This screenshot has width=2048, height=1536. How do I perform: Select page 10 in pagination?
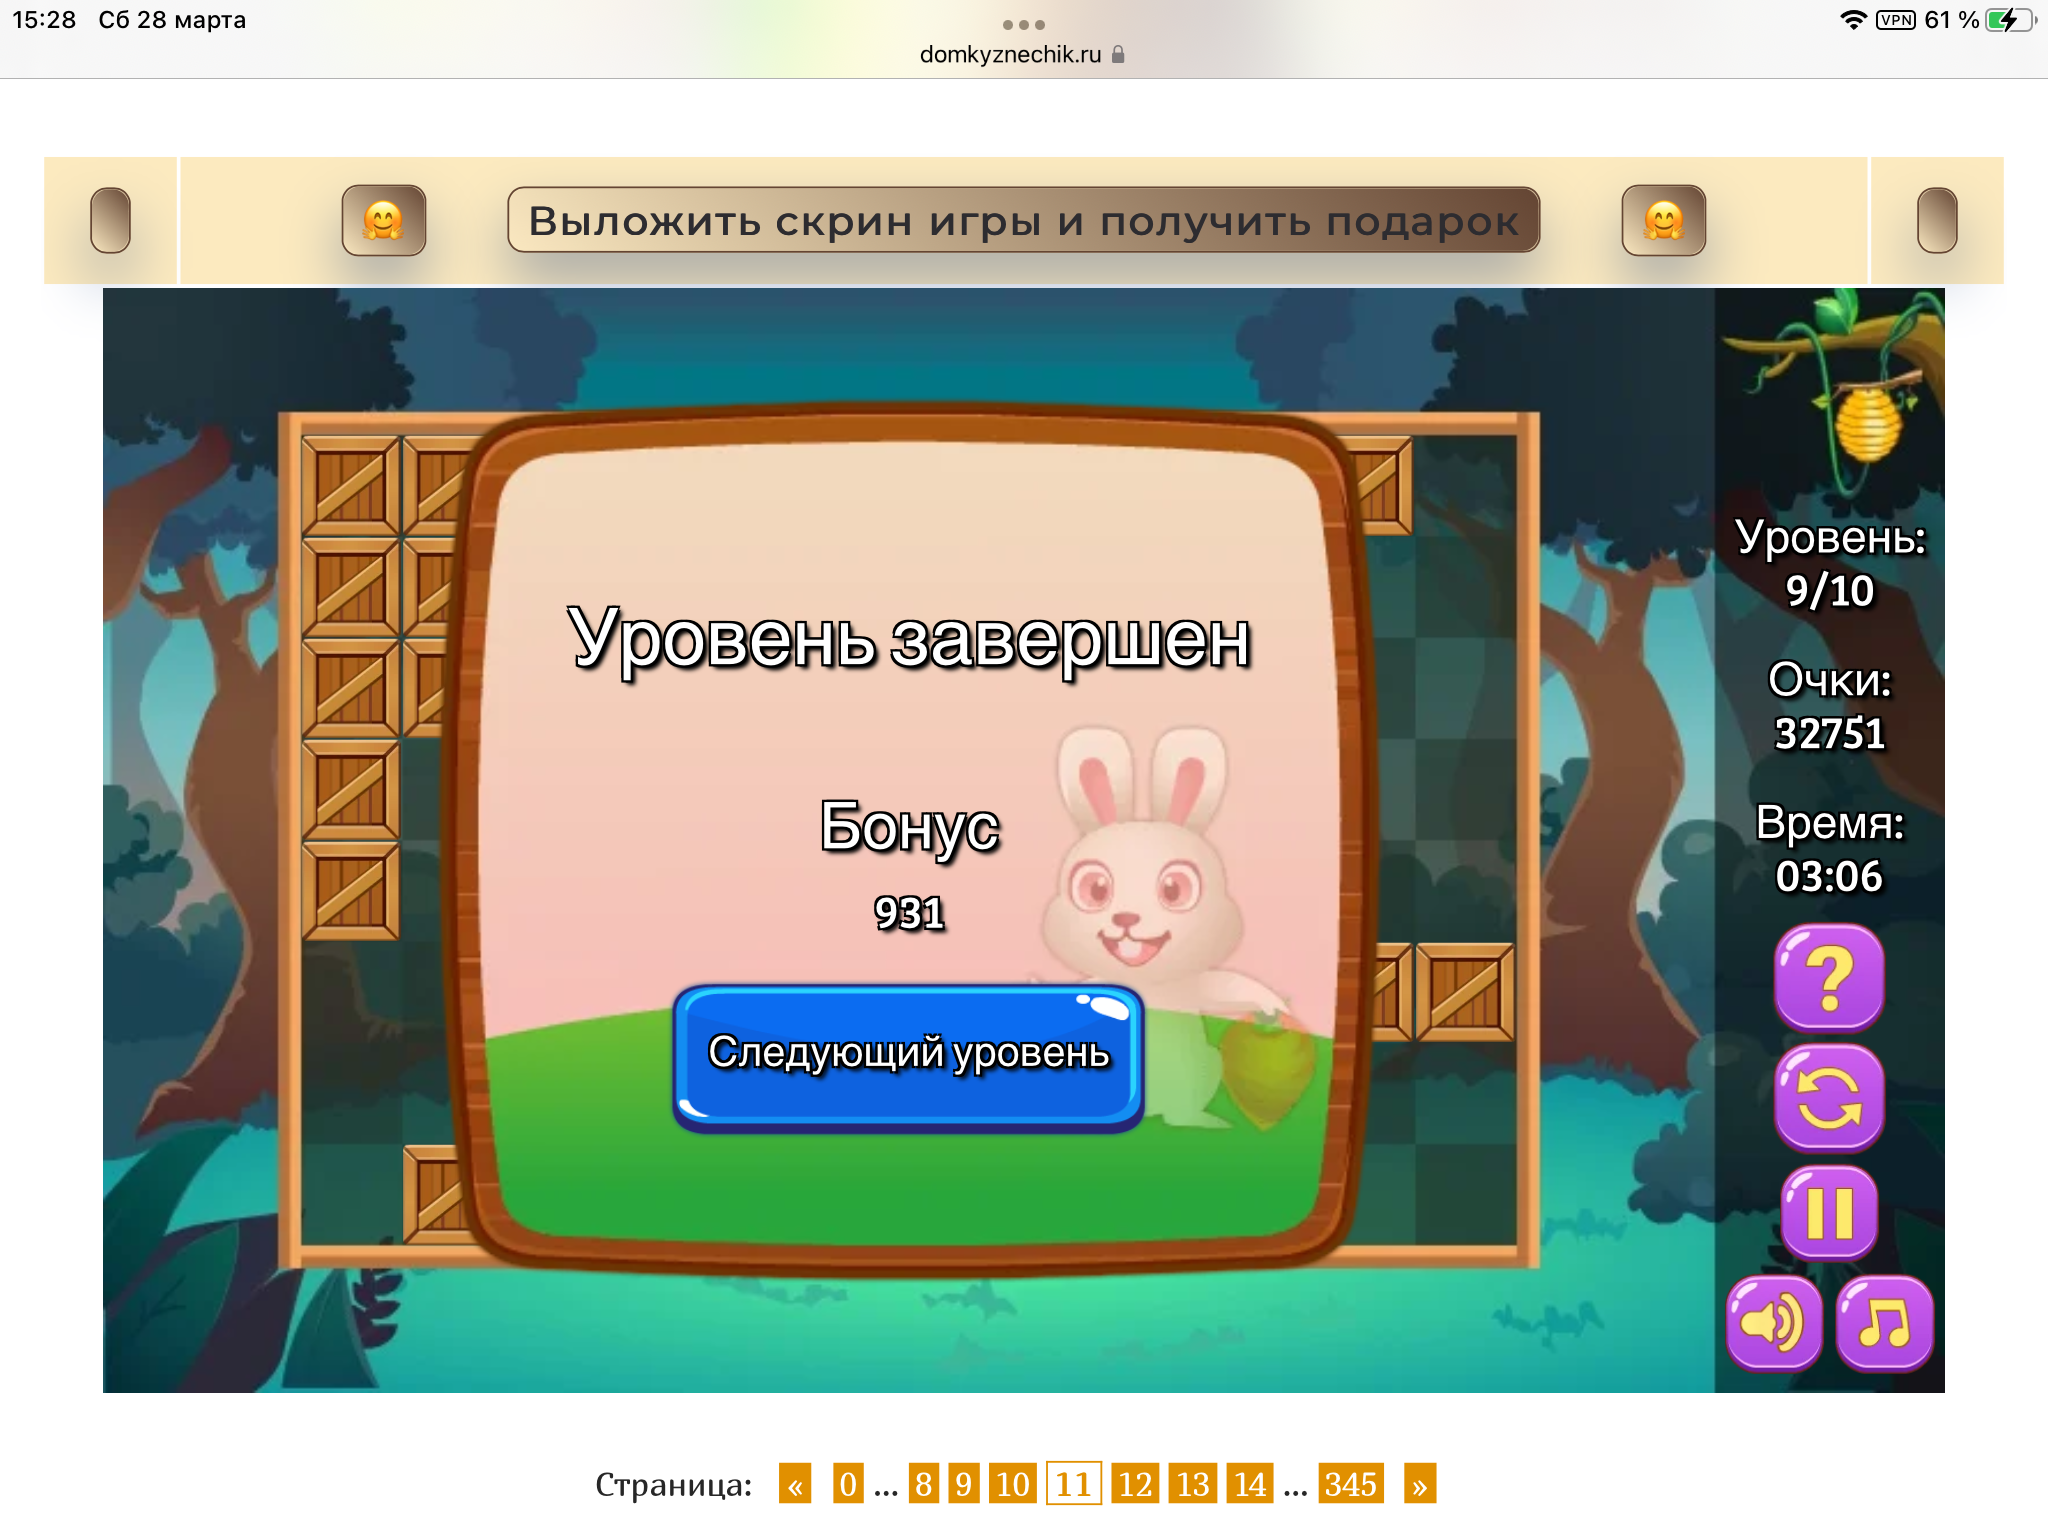1012,1484
